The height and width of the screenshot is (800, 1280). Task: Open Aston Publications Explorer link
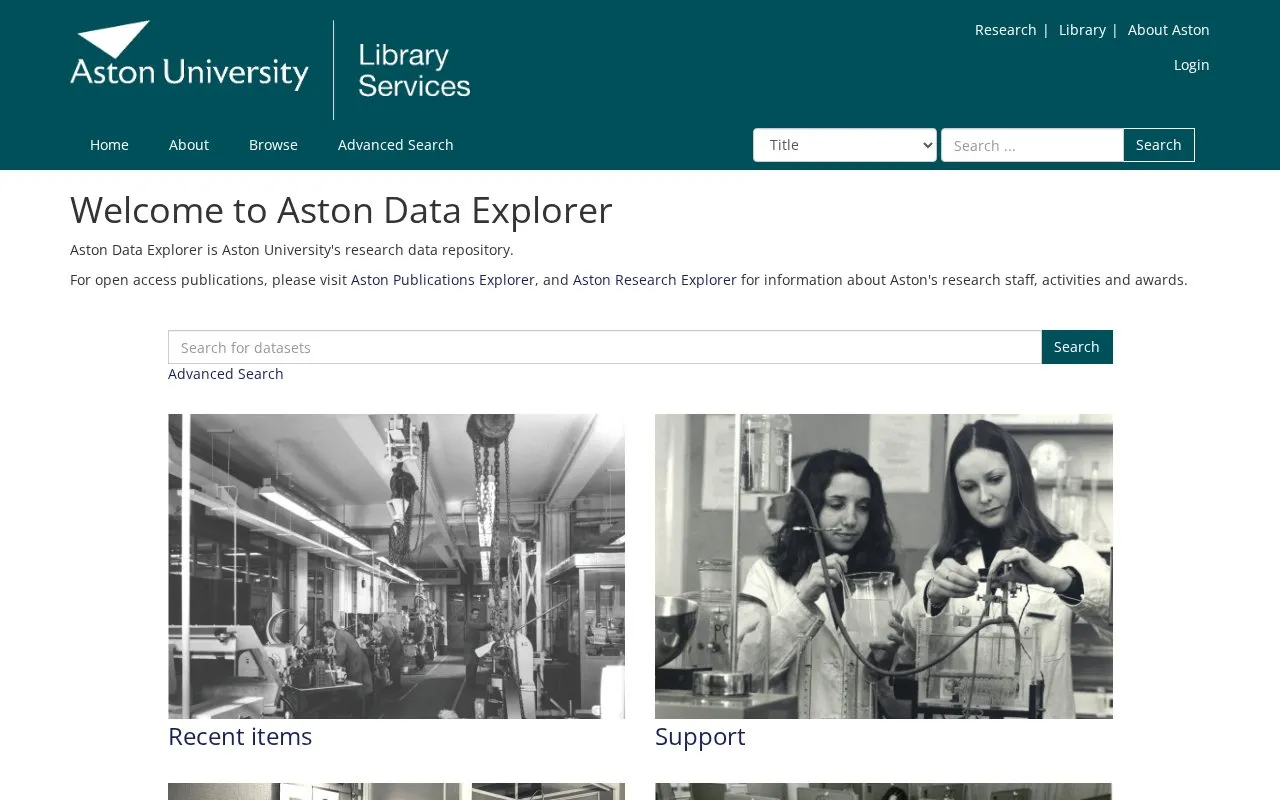tap(443, 280)
